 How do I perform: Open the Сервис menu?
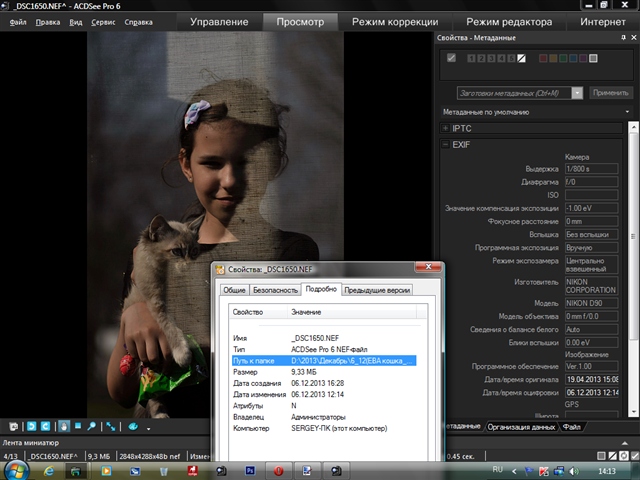pyautogui.click(x=102, y=21)
